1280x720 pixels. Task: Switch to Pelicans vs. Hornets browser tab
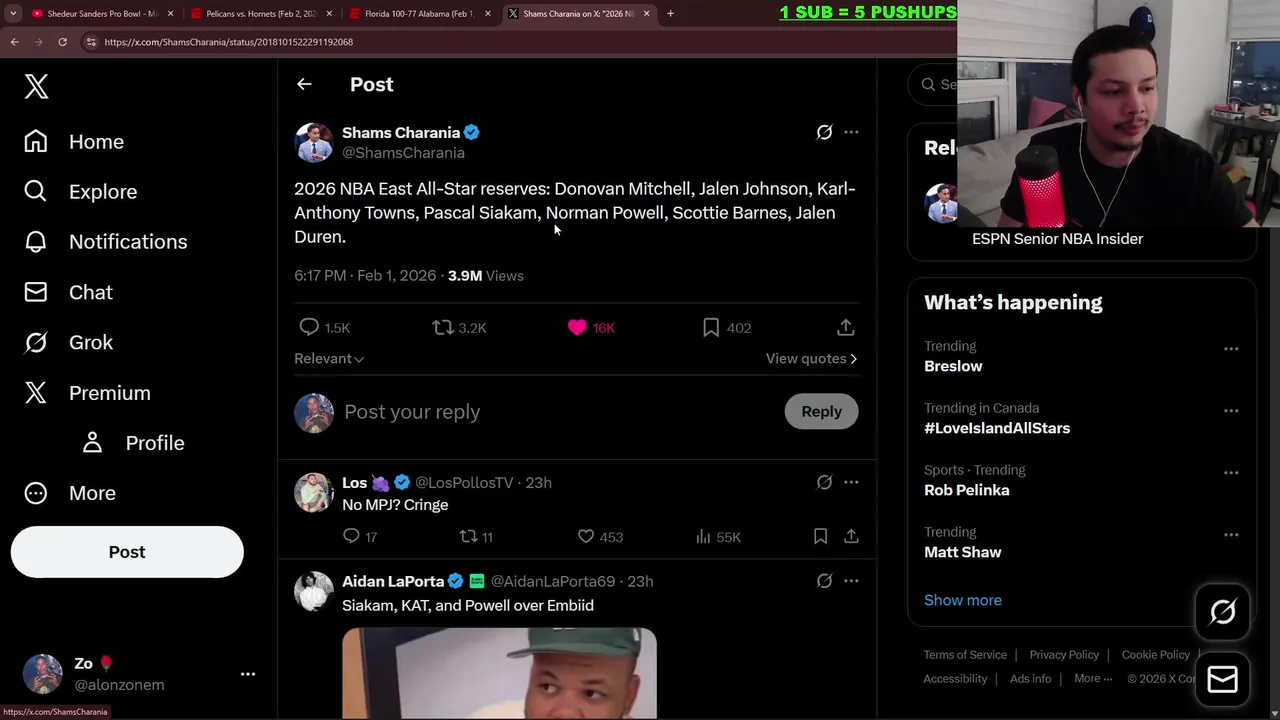coord(261,14)
